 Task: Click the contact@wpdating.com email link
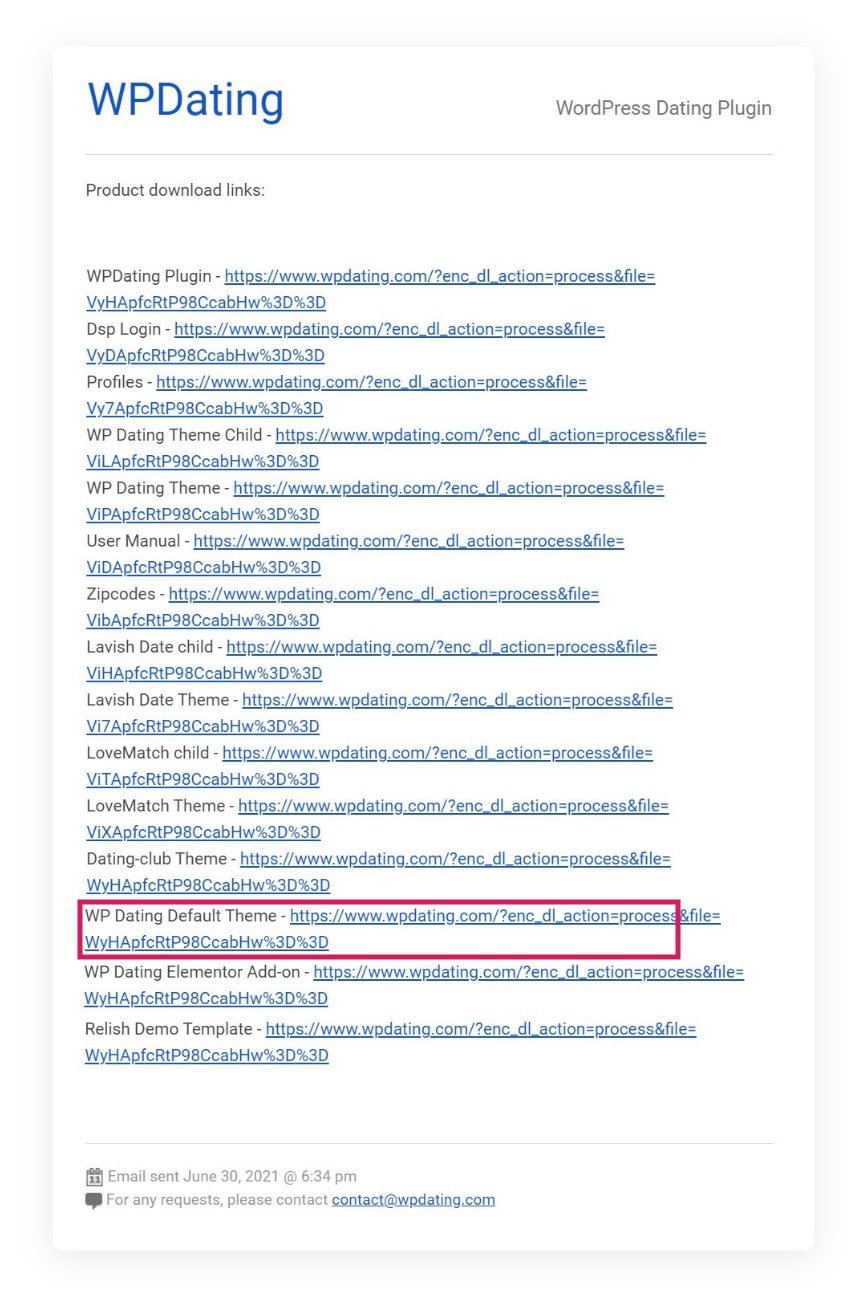click(x=414, y=1200)
